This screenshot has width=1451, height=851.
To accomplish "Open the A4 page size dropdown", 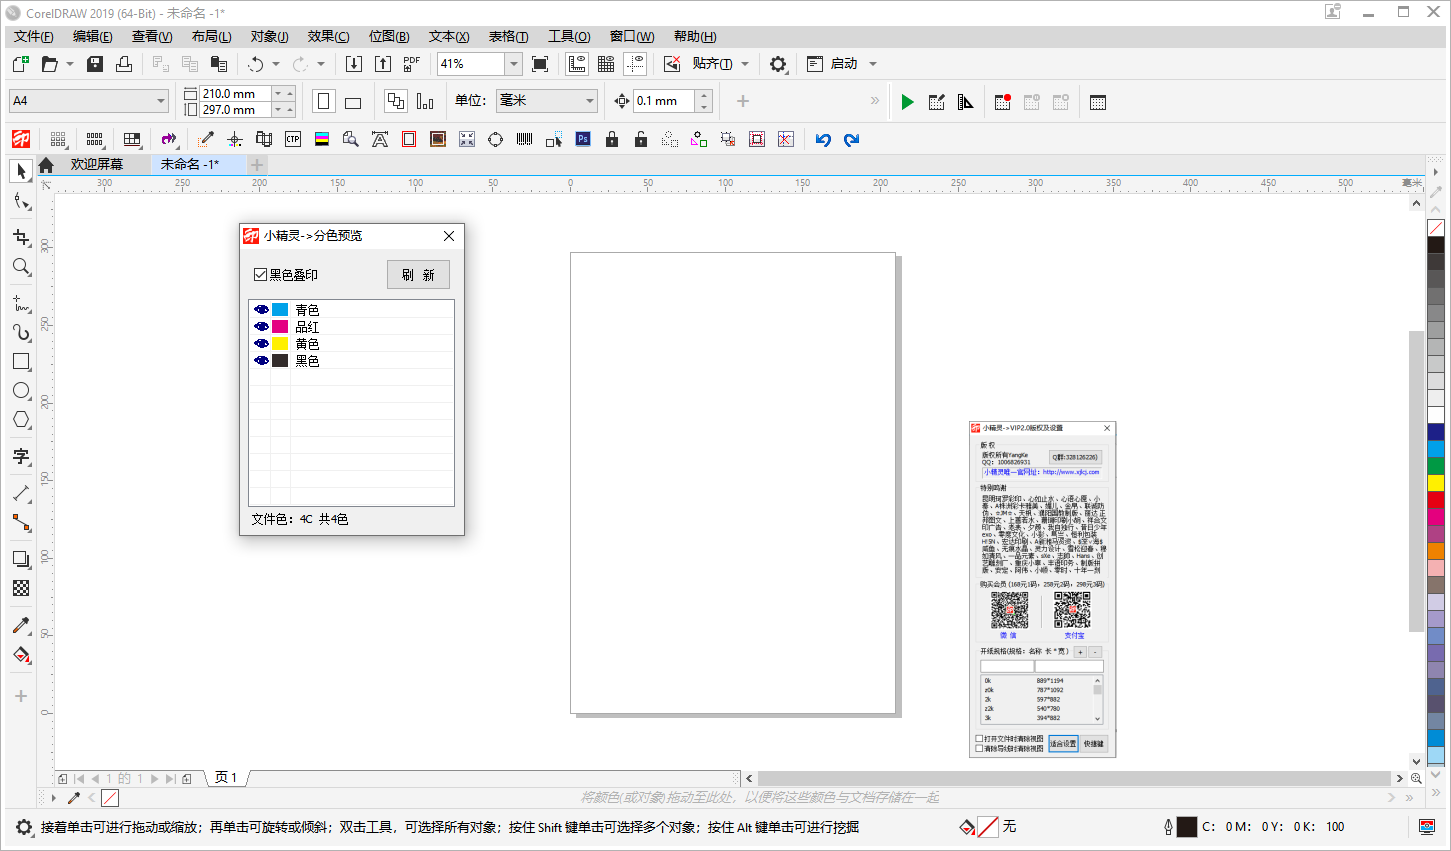I will point(160,101).
